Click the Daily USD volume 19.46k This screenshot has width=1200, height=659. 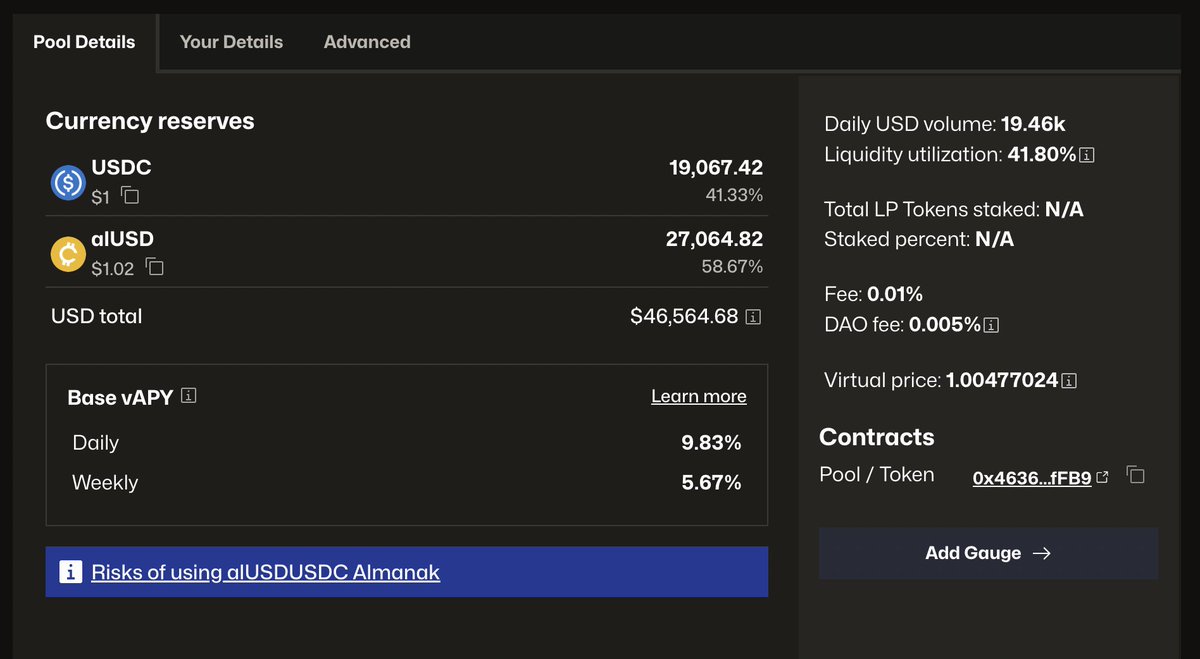click(x=1033, y=124)
